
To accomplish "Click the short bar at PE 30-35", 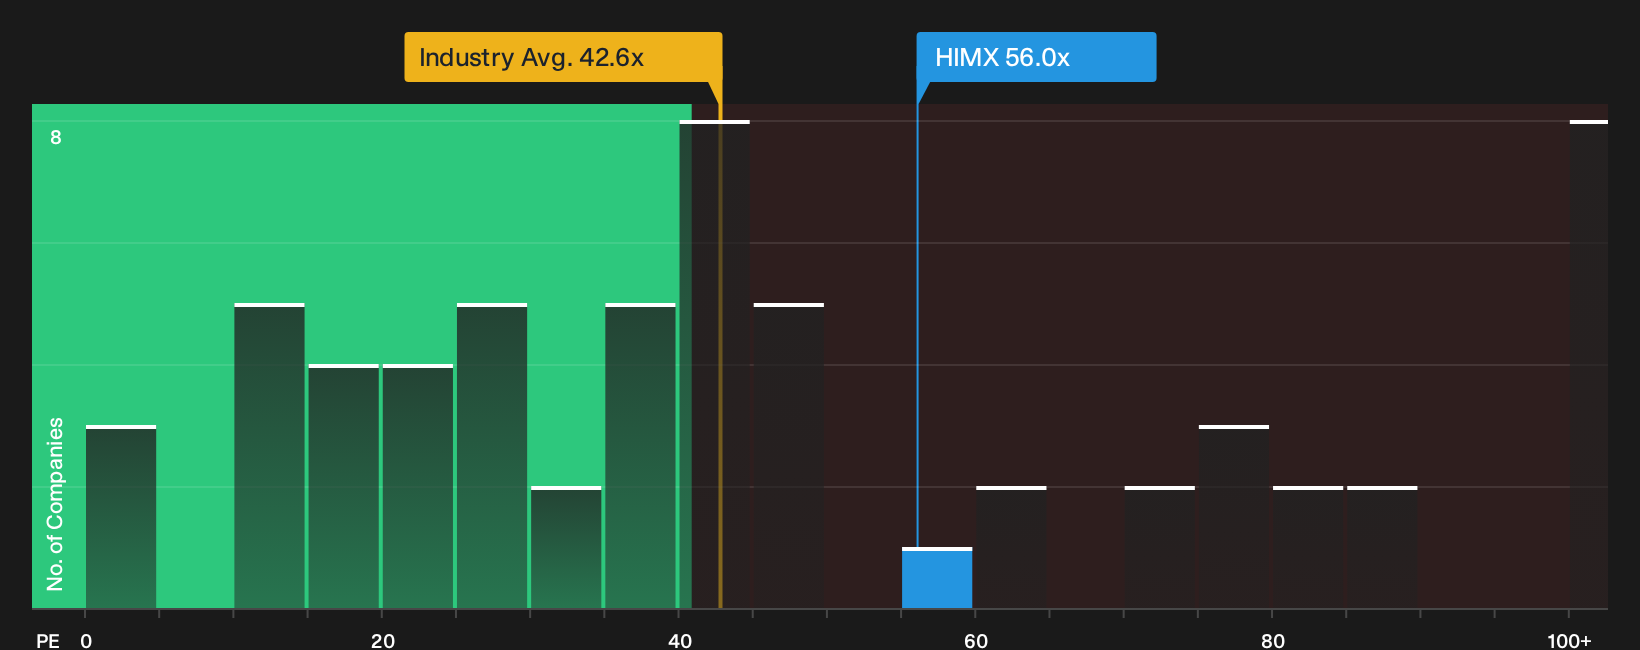I will pos(566,547).
